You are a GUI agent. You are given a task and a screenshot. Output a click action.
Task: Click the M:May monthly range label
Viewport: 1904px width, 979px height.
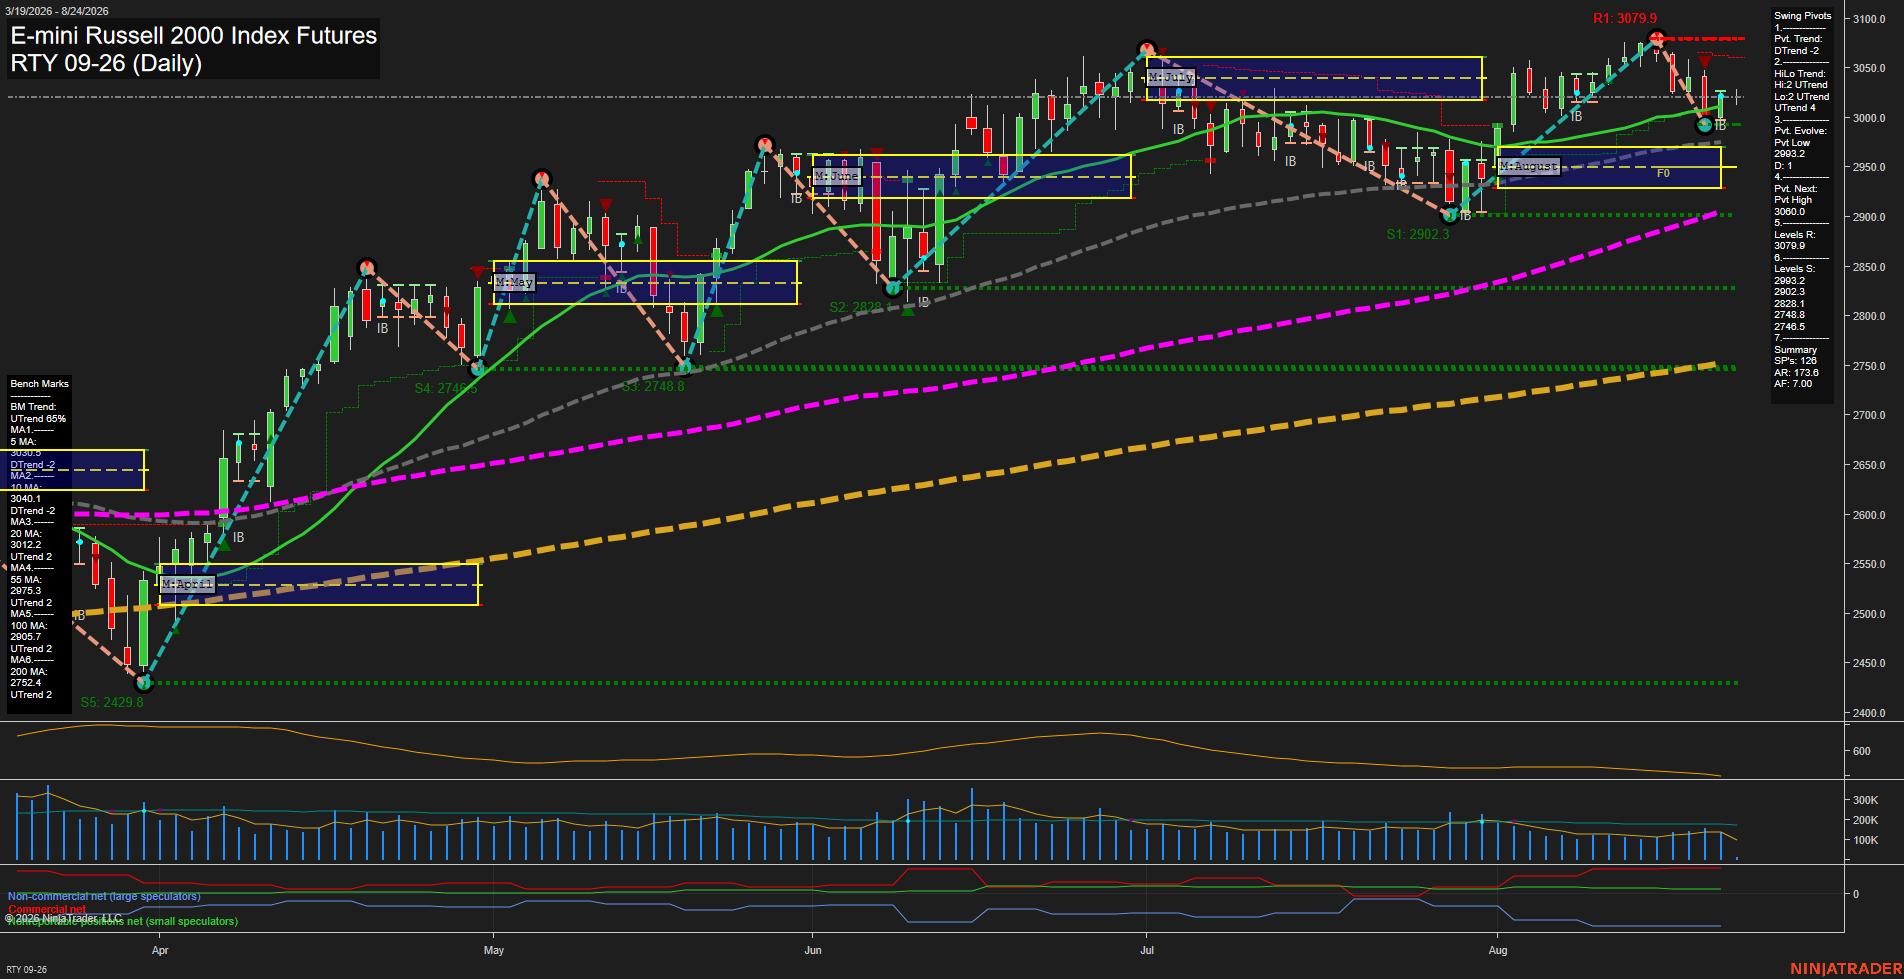click(x=515, y=283)
